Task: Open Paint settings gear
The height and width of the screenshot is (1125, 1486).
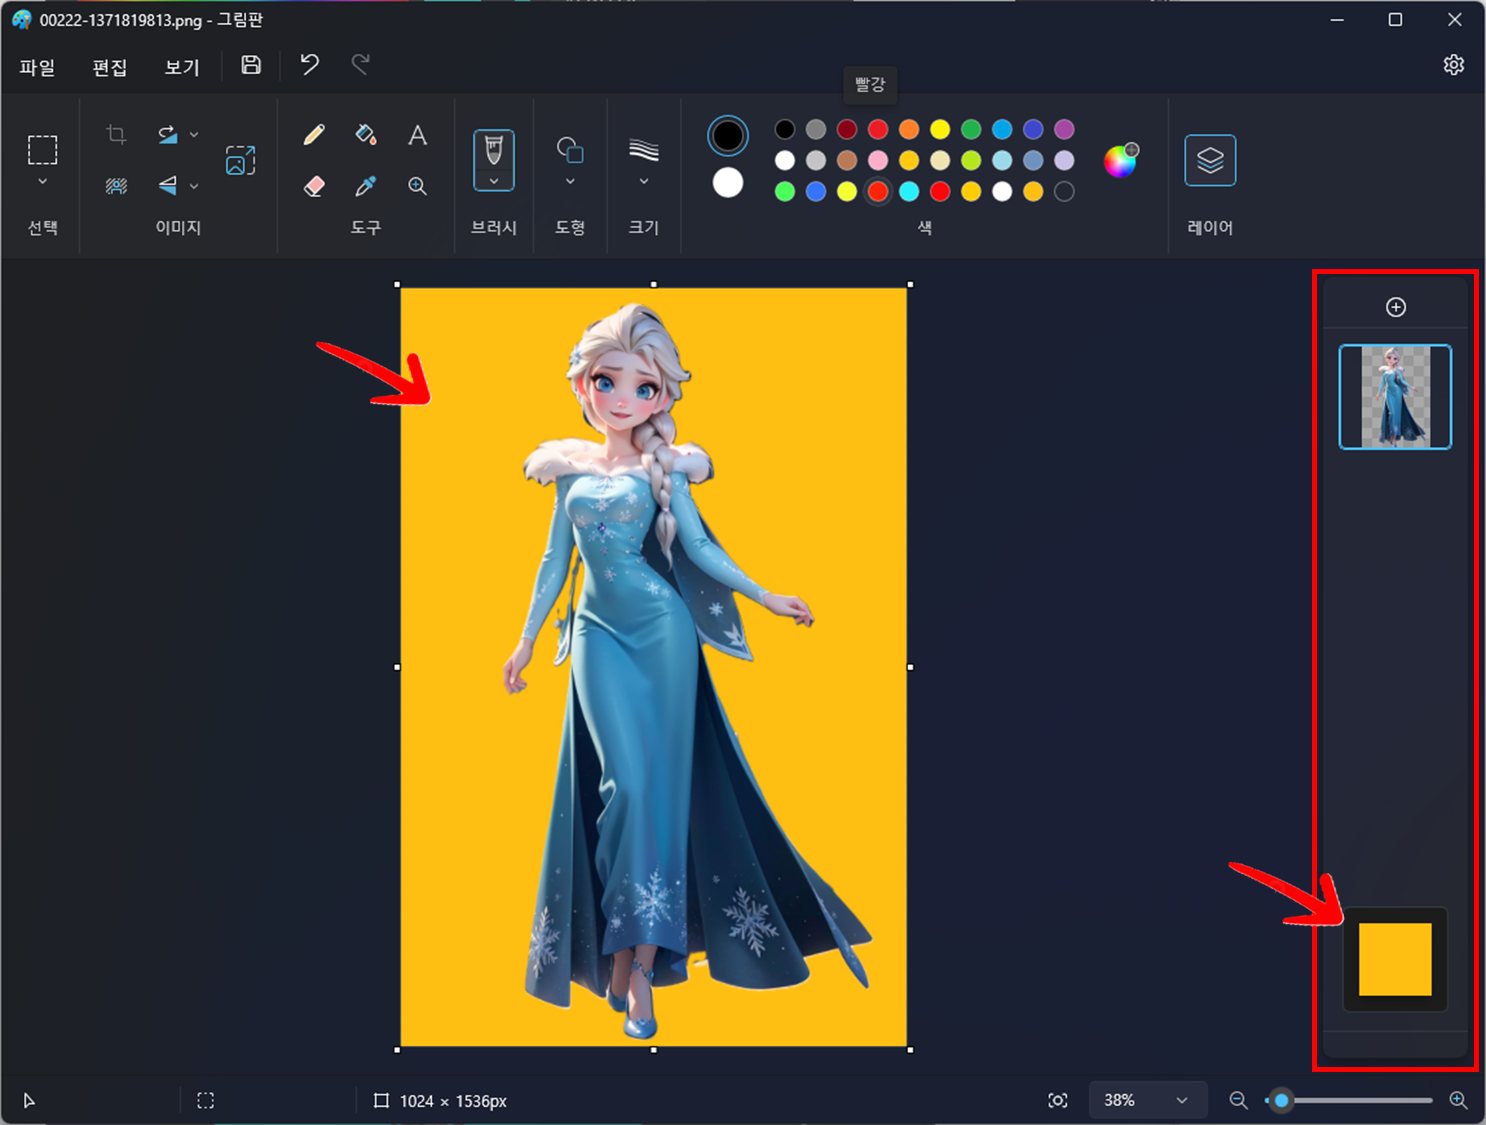Action: pos(1454,65)
